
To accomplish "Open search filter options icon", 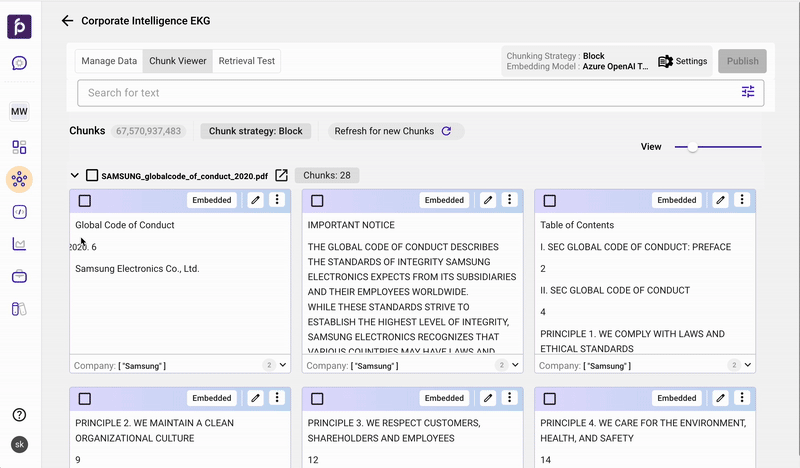I will 748,92.
